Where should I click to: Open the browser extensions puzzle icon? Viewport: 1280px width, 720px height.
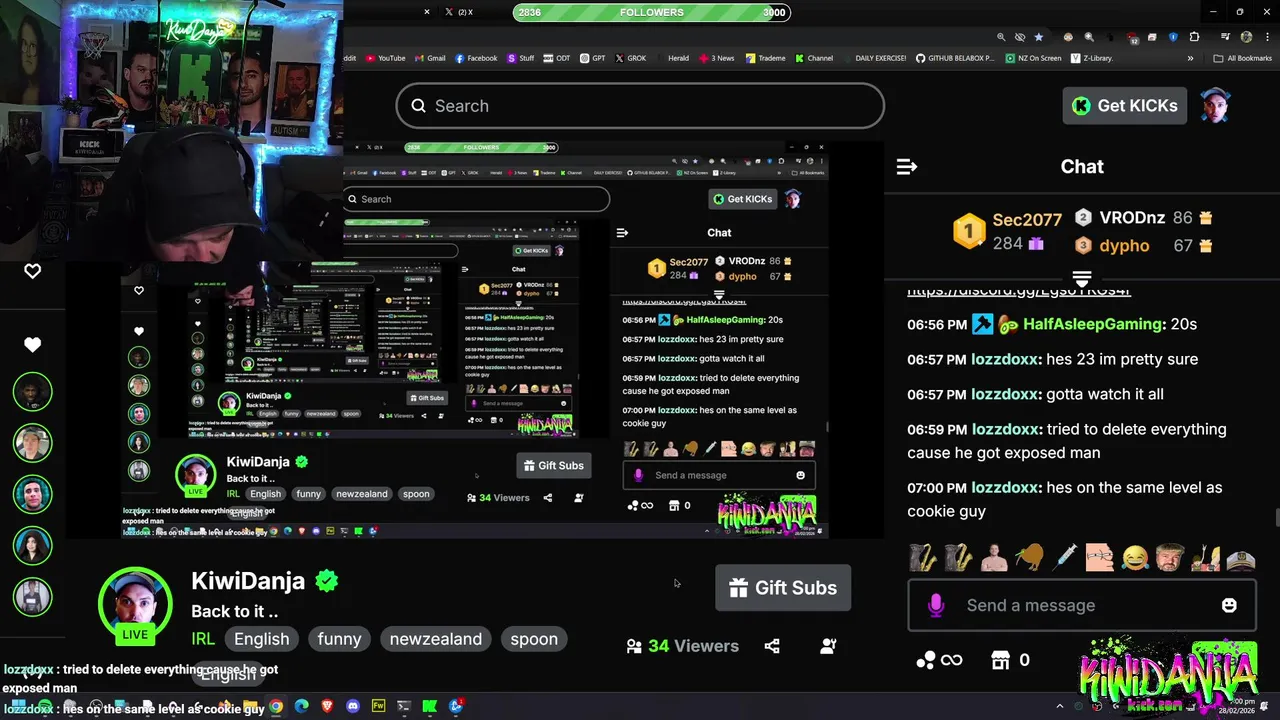1194,37
